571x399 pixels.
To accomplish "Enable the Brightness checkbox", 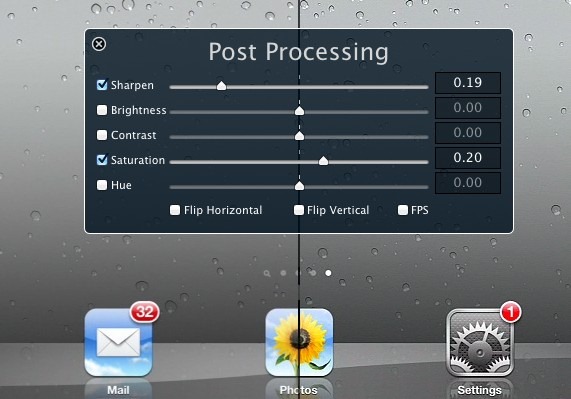I will pyautogui.click(x=102, y=110).
